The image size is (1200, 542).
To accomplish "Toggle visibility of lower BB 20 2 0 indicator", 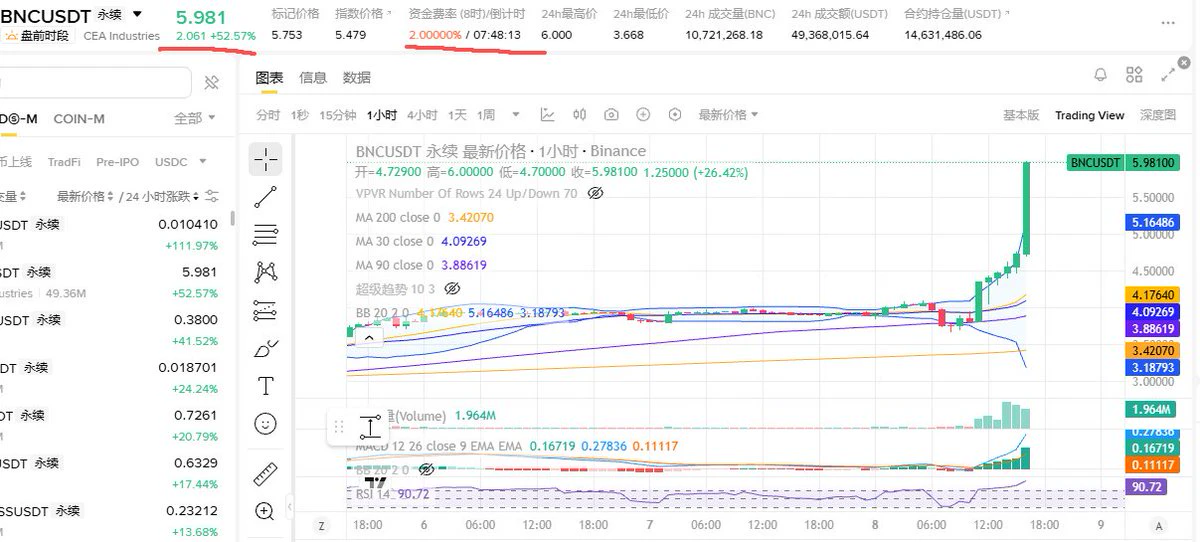I will pyautogui.click(x=427, y=468).
